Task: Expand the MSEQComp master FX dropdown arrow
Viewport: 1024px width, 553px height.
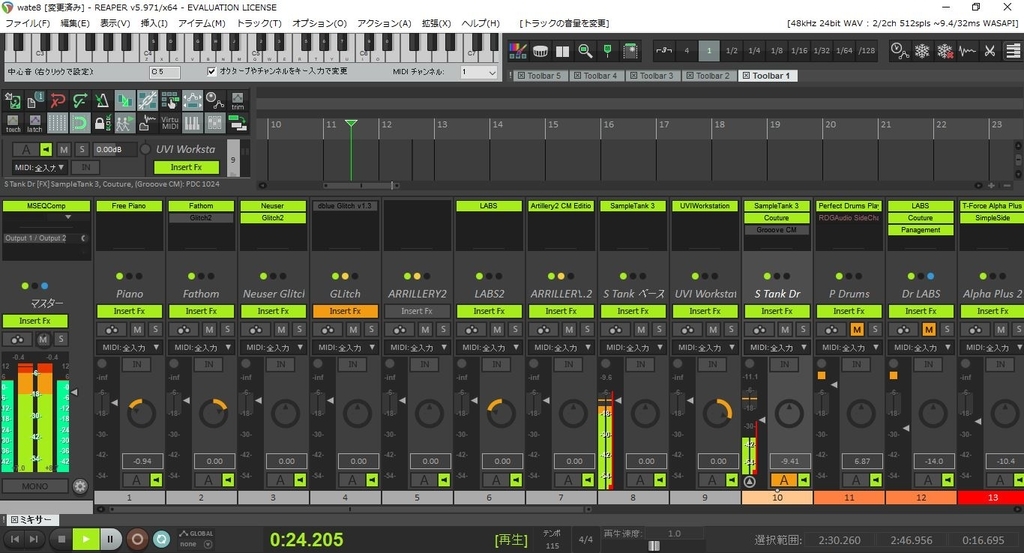Action: [68, 217]
